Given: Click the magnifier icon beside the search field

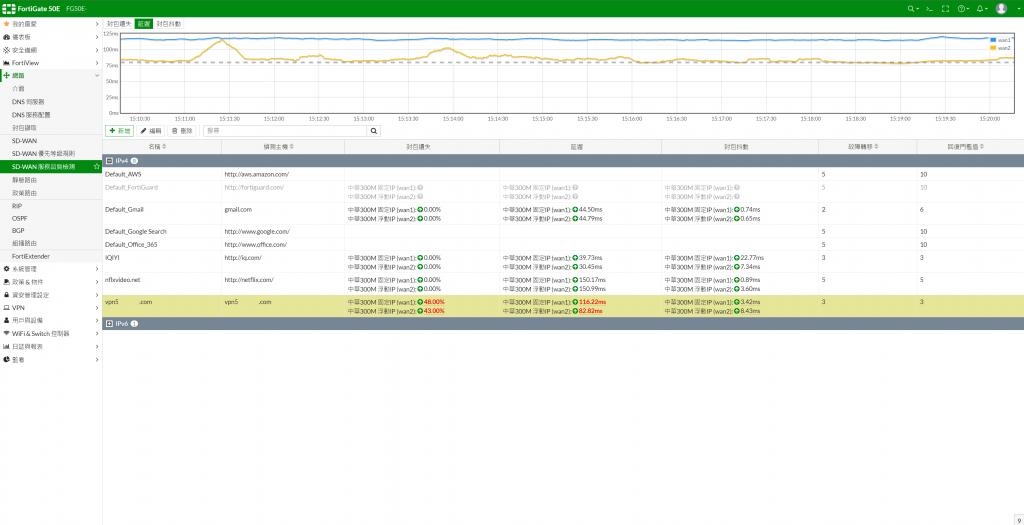Looking at the screenshot, I should (x=374, y=131).
